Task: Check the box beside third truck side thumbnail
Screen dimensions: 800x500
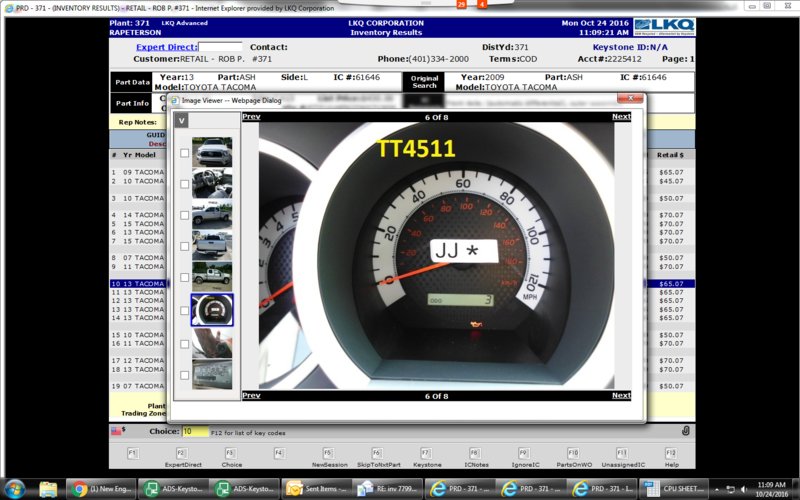Action: coord(185,215)
